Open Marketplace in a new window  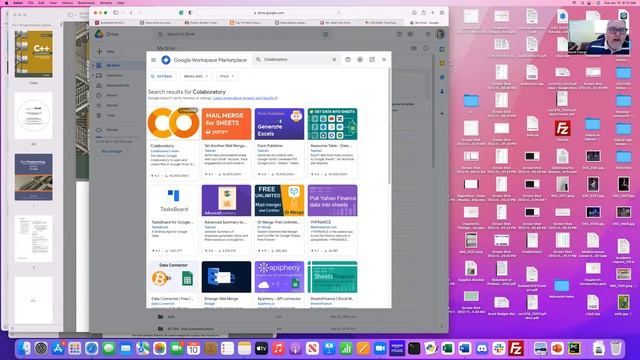tap(372, 60)
